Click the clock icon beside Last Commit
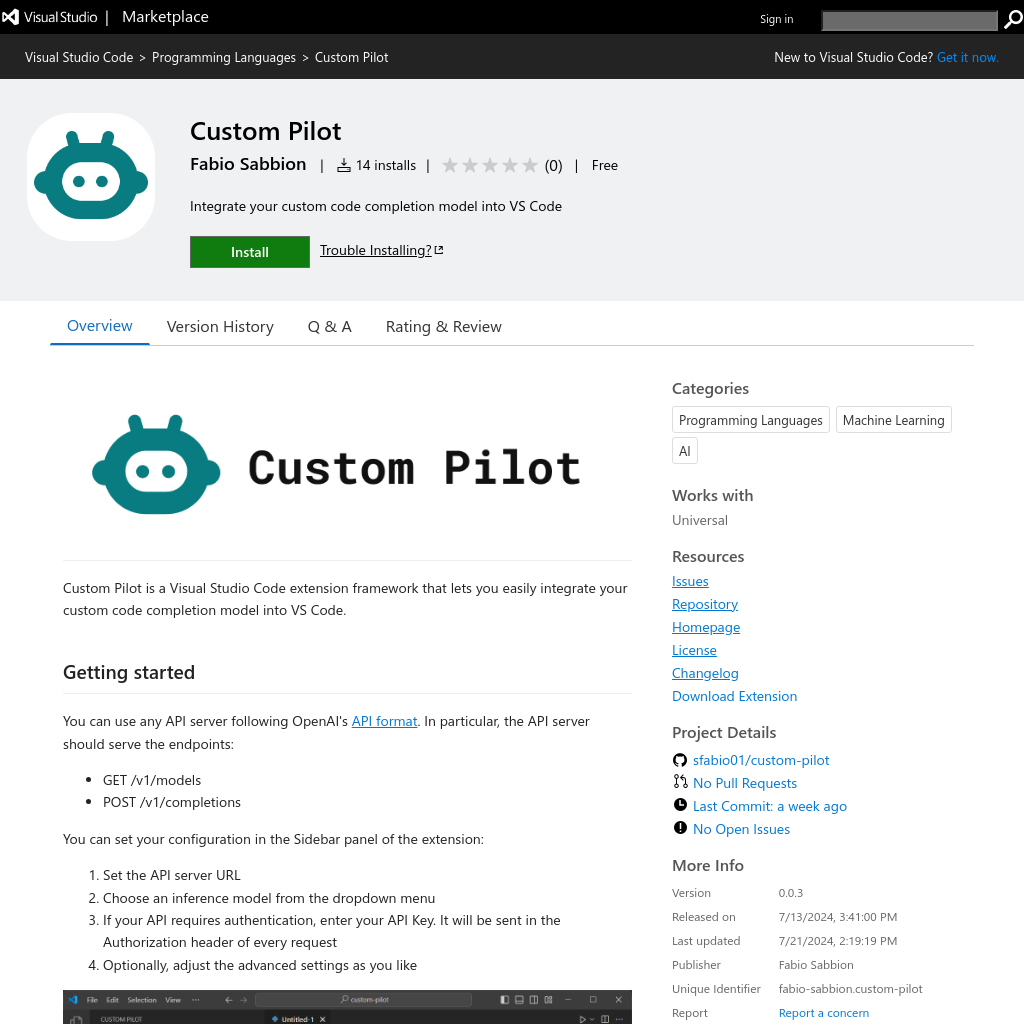Screen dimensions: 1024x1024 pyautogui.click(x=679, y=806)
